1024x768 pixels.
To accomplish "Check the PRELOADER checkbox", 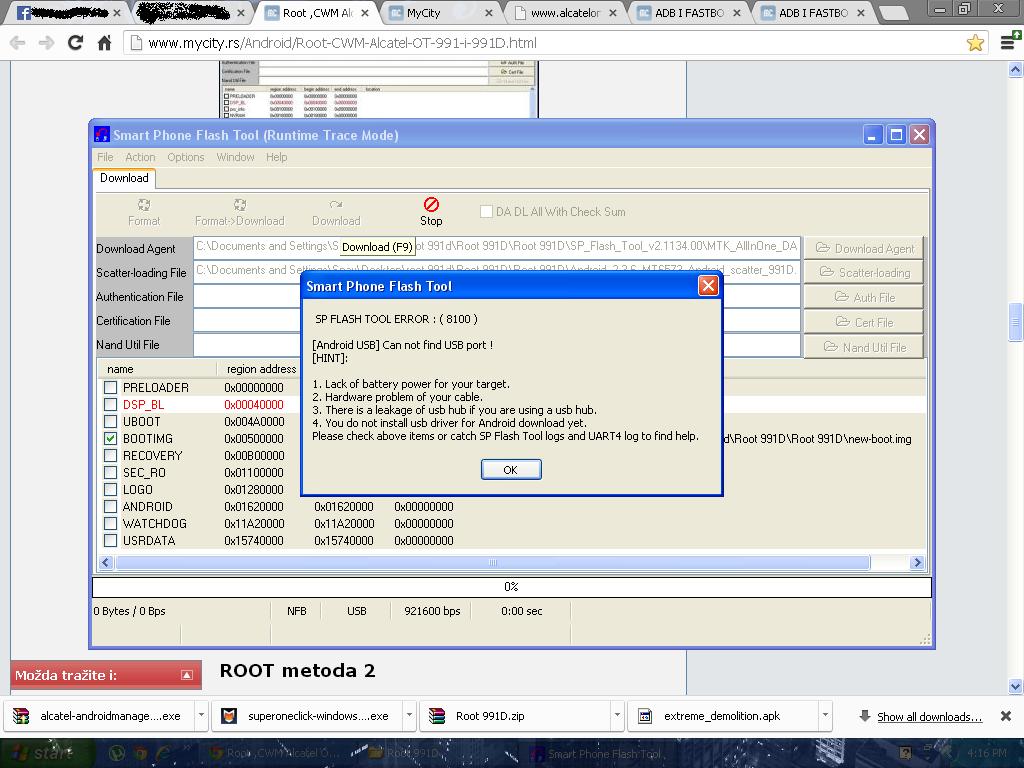I will [x=110, y=387].
